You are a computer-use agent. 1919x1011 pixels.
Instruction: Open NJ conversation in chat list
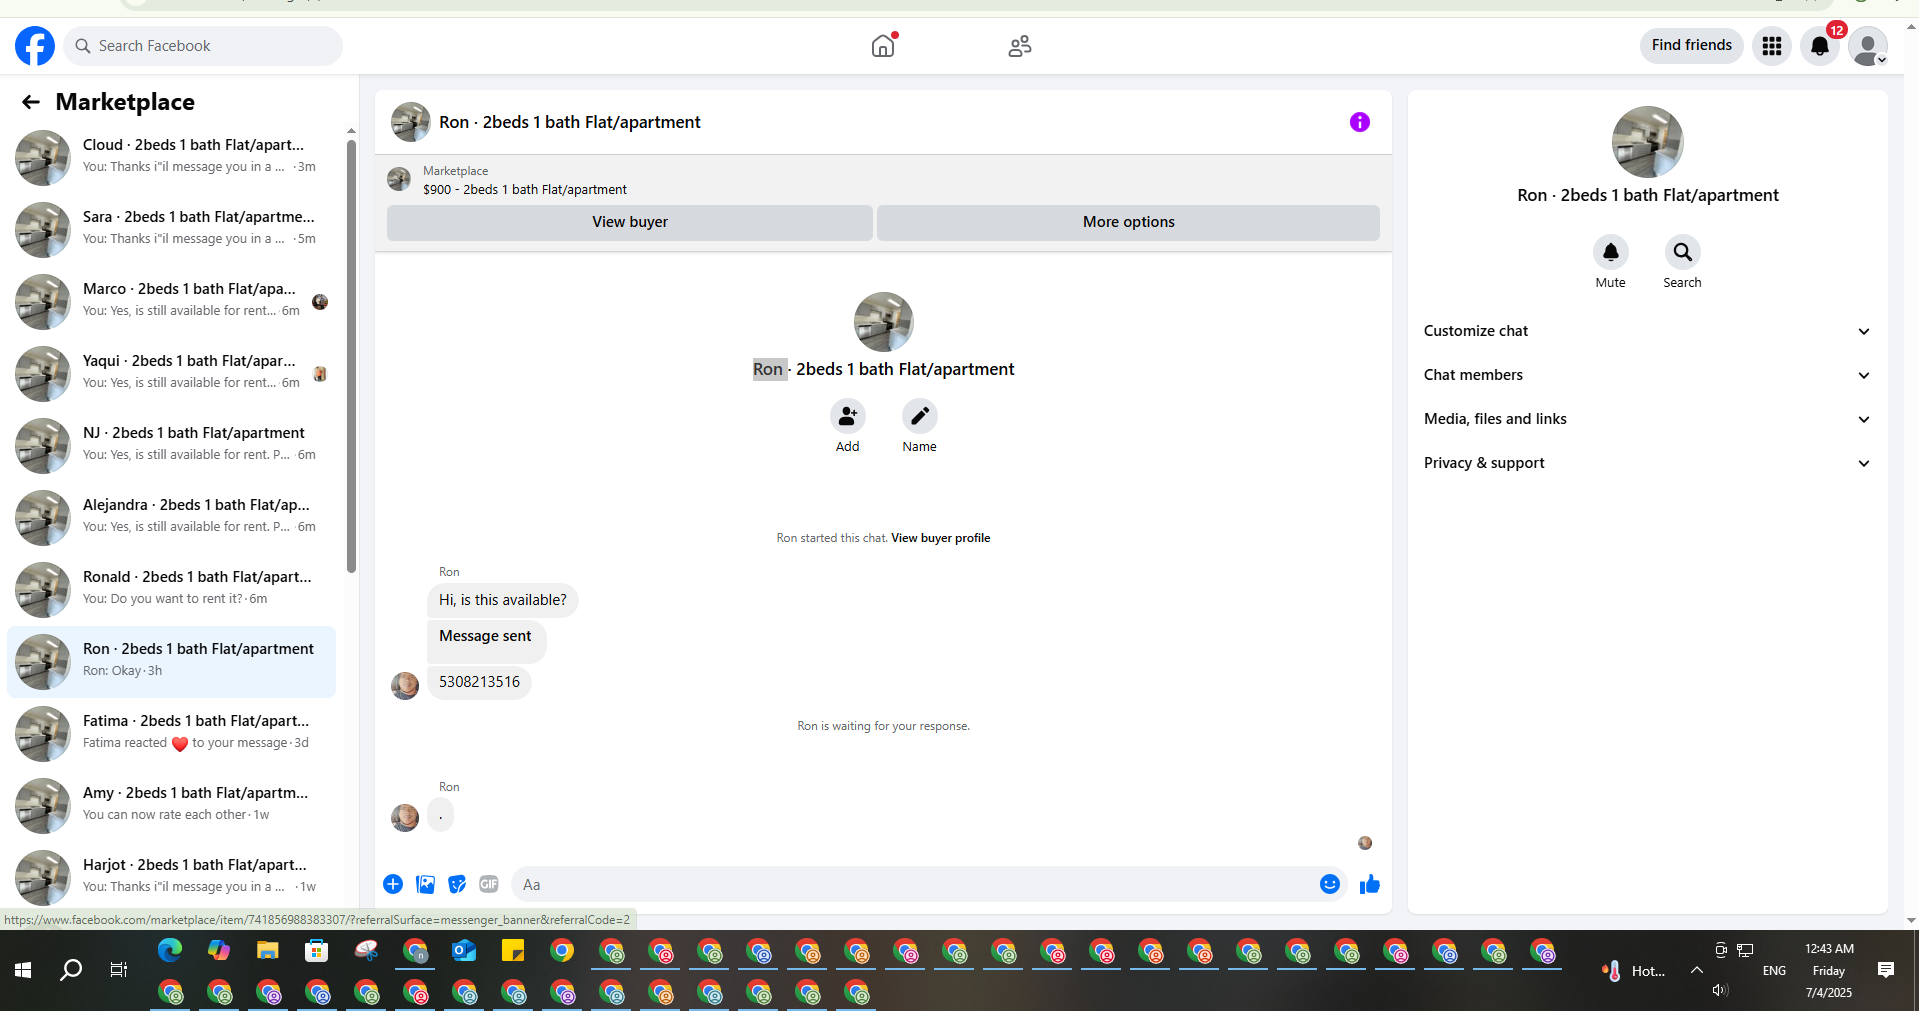coord(171,445)
